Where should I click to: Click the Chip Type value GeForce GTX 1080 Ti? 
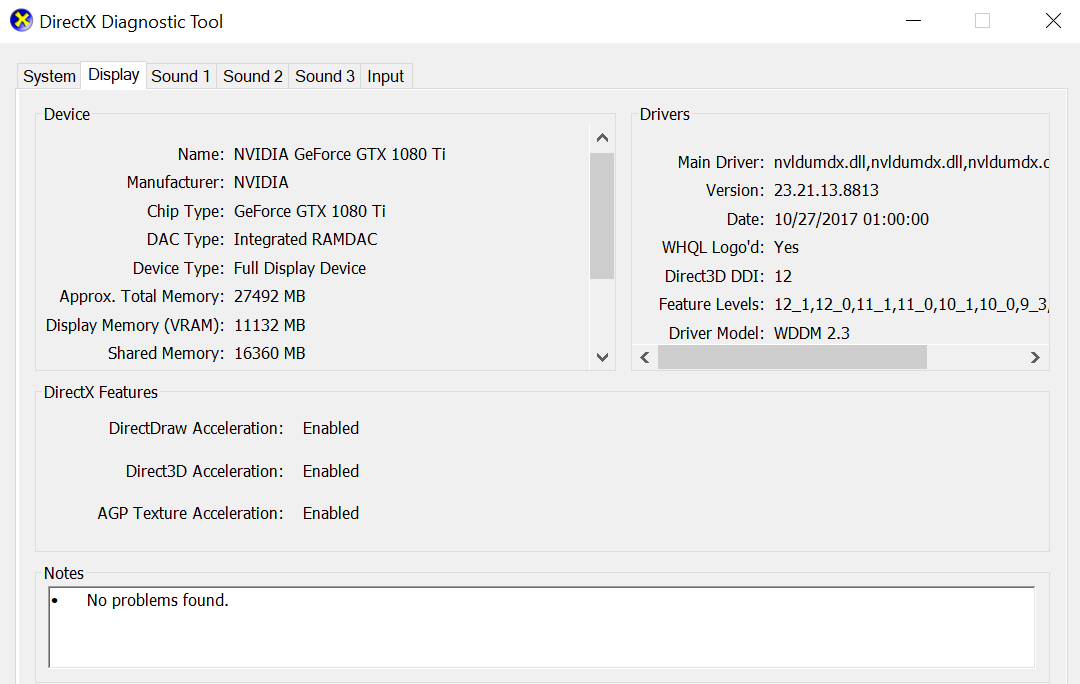pos(309,211)
